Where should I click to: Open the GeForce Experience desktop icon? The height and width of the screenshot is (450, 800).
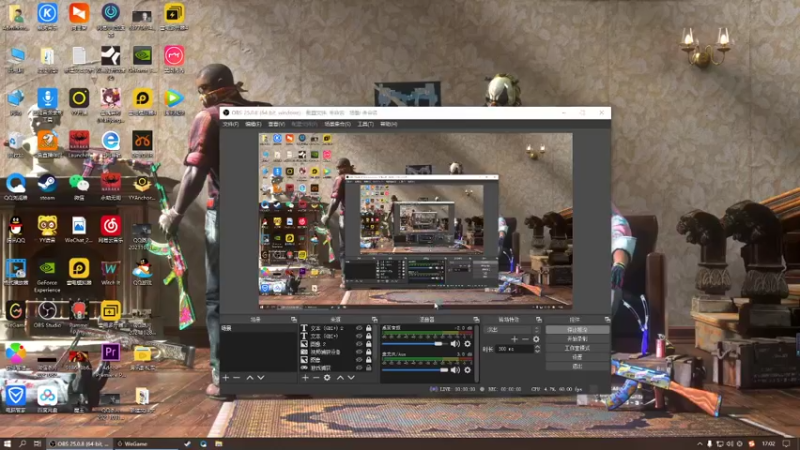pyautogui.click(x=47, y=276)
